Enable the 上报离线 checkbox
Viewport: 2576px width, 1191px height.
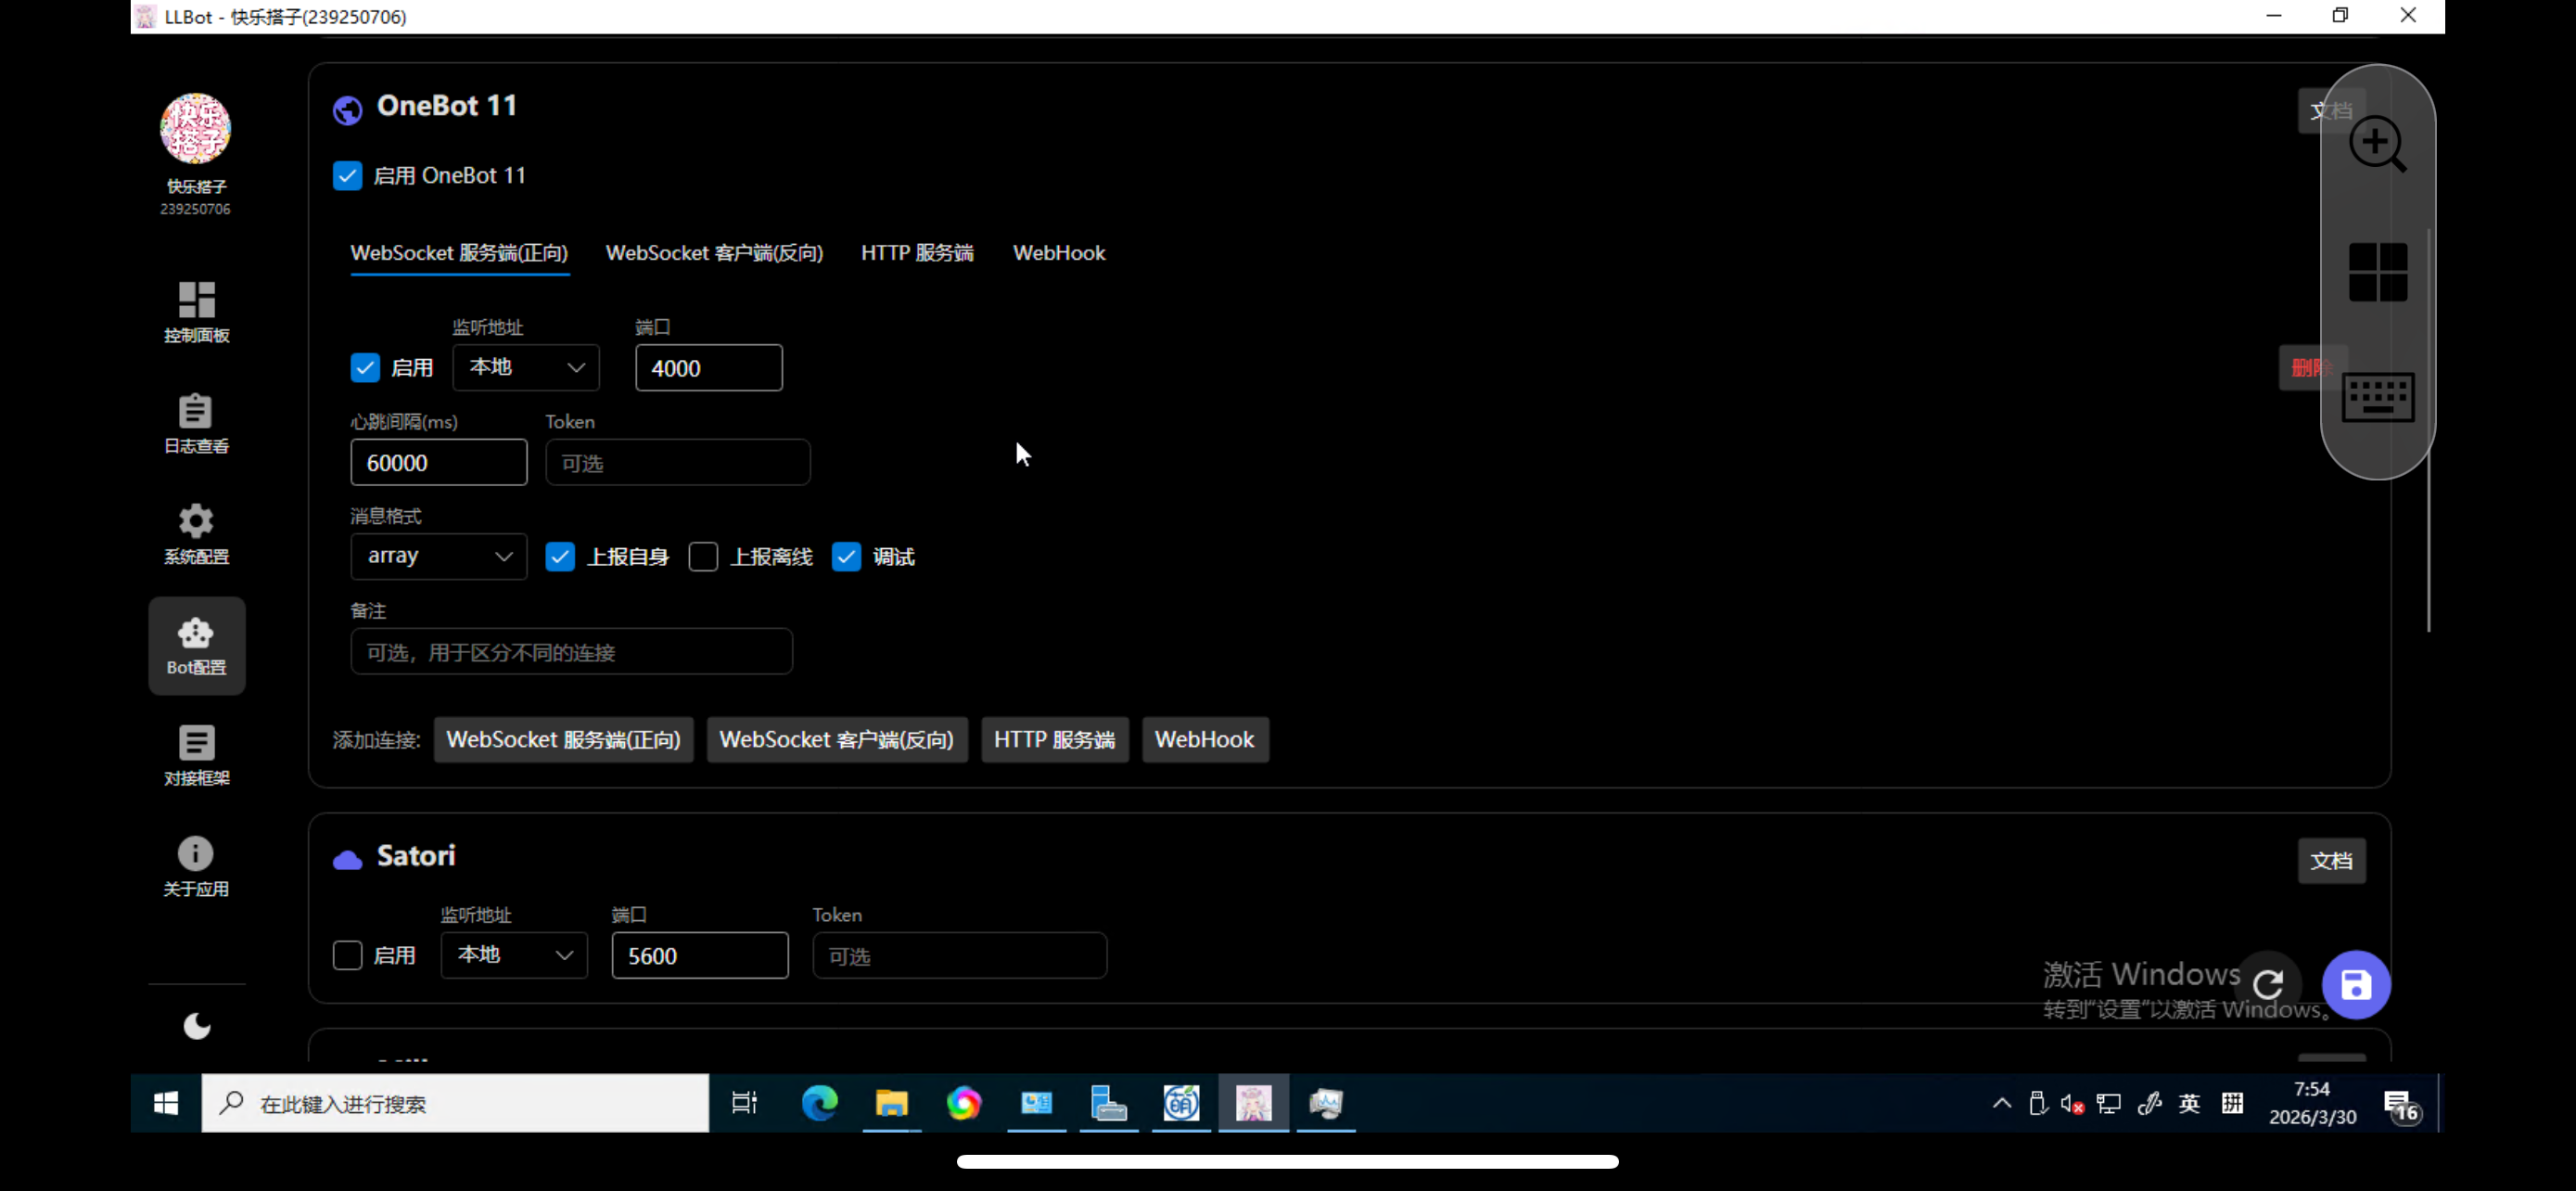pyautogui.click(x=704, y=556)
